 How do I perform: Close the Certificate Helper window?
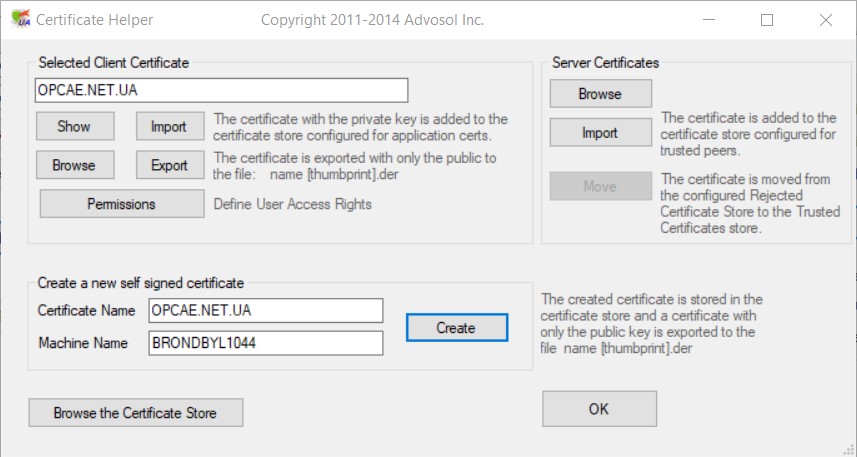tap(825, 19)
